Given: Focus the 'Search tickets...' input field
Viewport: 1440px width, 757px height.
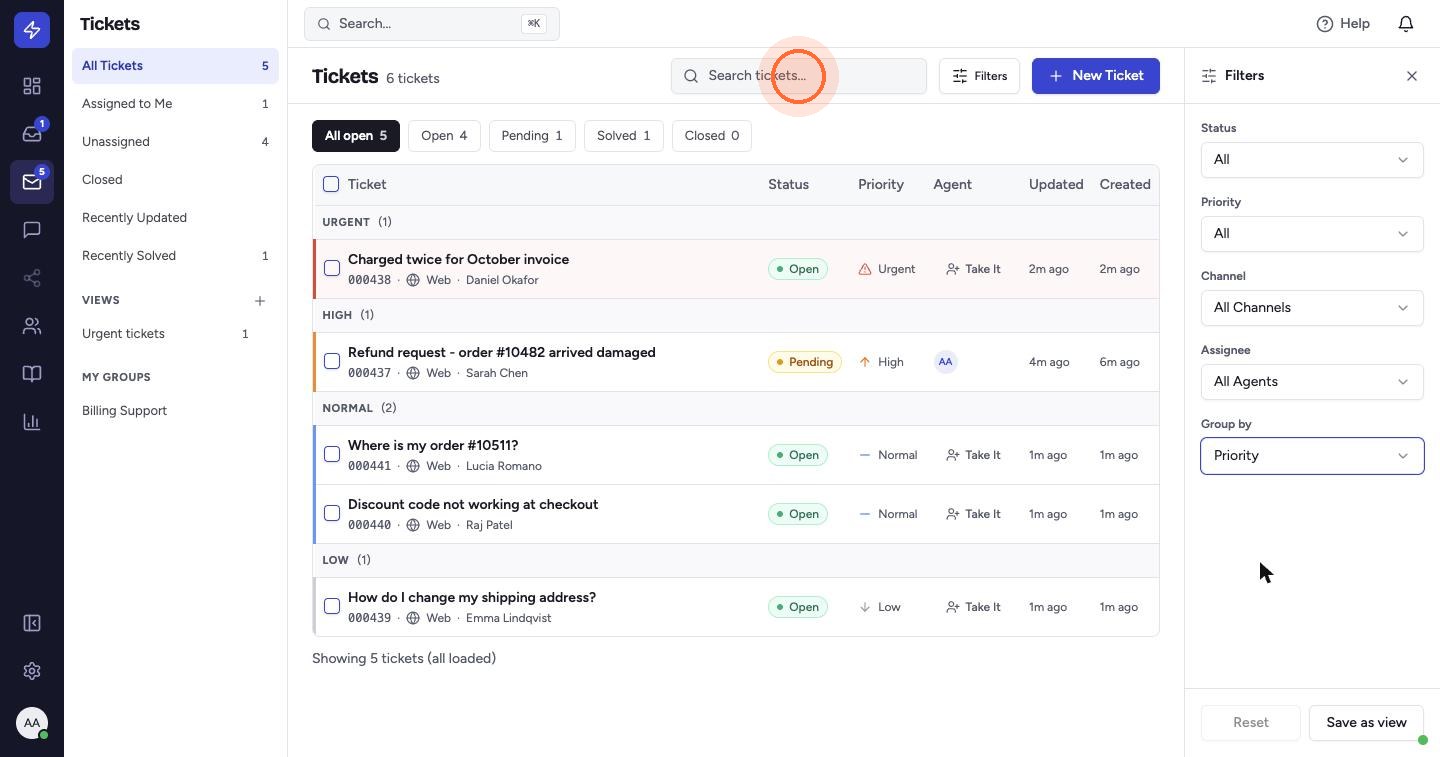Looking at the screenshot, I should tap(799, 76).
